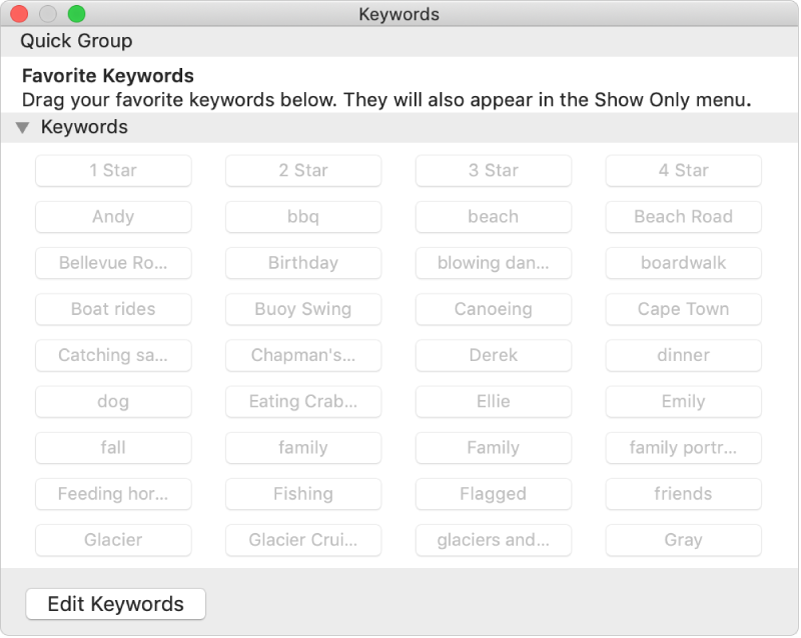Select the Beach Road keyword
Image resolution: width=801 pixels, height=638 pixels.
[x=683, y=216]
